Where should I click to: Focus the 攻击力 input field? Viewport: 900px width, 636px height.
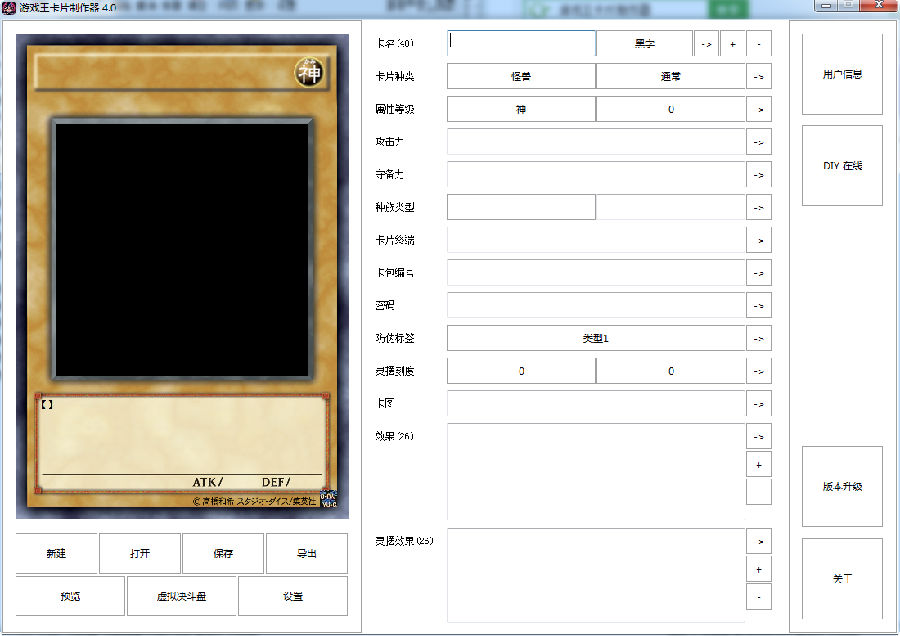596,142
